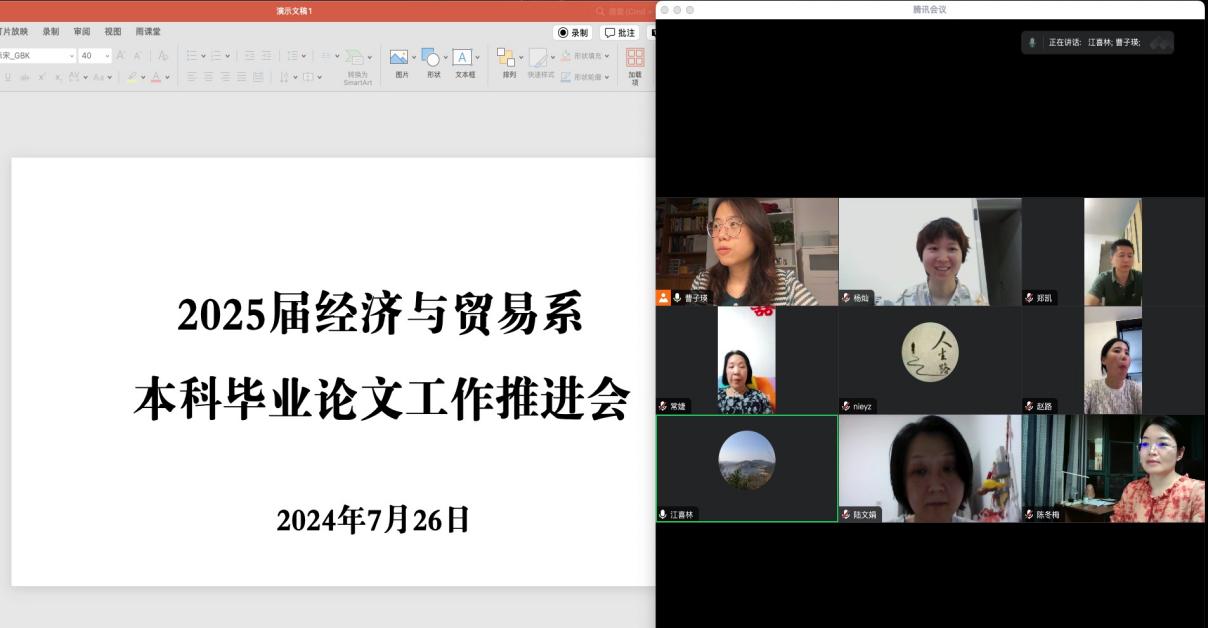The width and height of the screenshot is (1208, 628).
Task: Select center text alignment
Action: tap(208, 77)
